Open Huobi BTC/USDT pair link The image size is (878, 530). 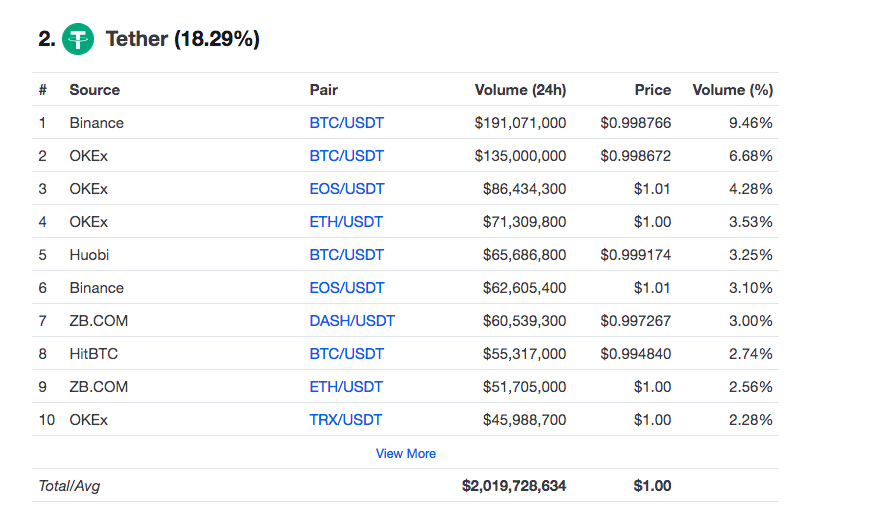[x=347, y=255]
